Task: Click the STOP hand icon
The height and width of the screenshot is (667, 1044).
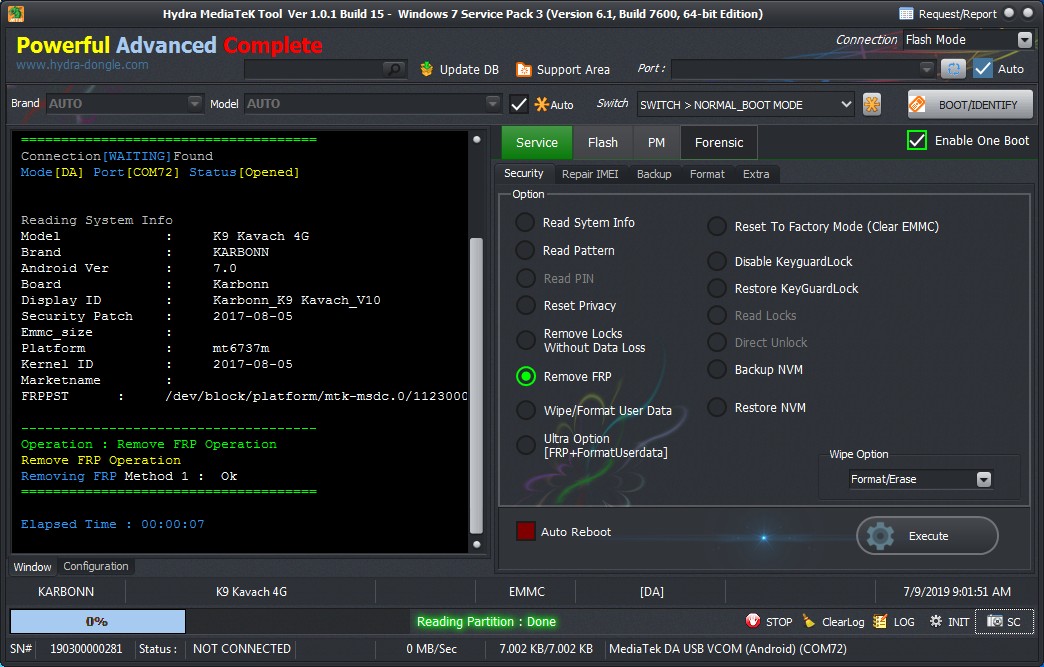Action: 753,621
